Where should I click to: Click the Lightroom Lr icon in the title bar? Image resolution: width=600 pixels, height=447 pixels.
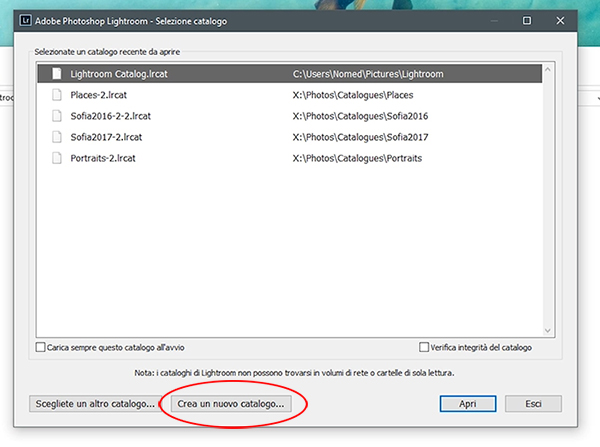pos(25,20)
